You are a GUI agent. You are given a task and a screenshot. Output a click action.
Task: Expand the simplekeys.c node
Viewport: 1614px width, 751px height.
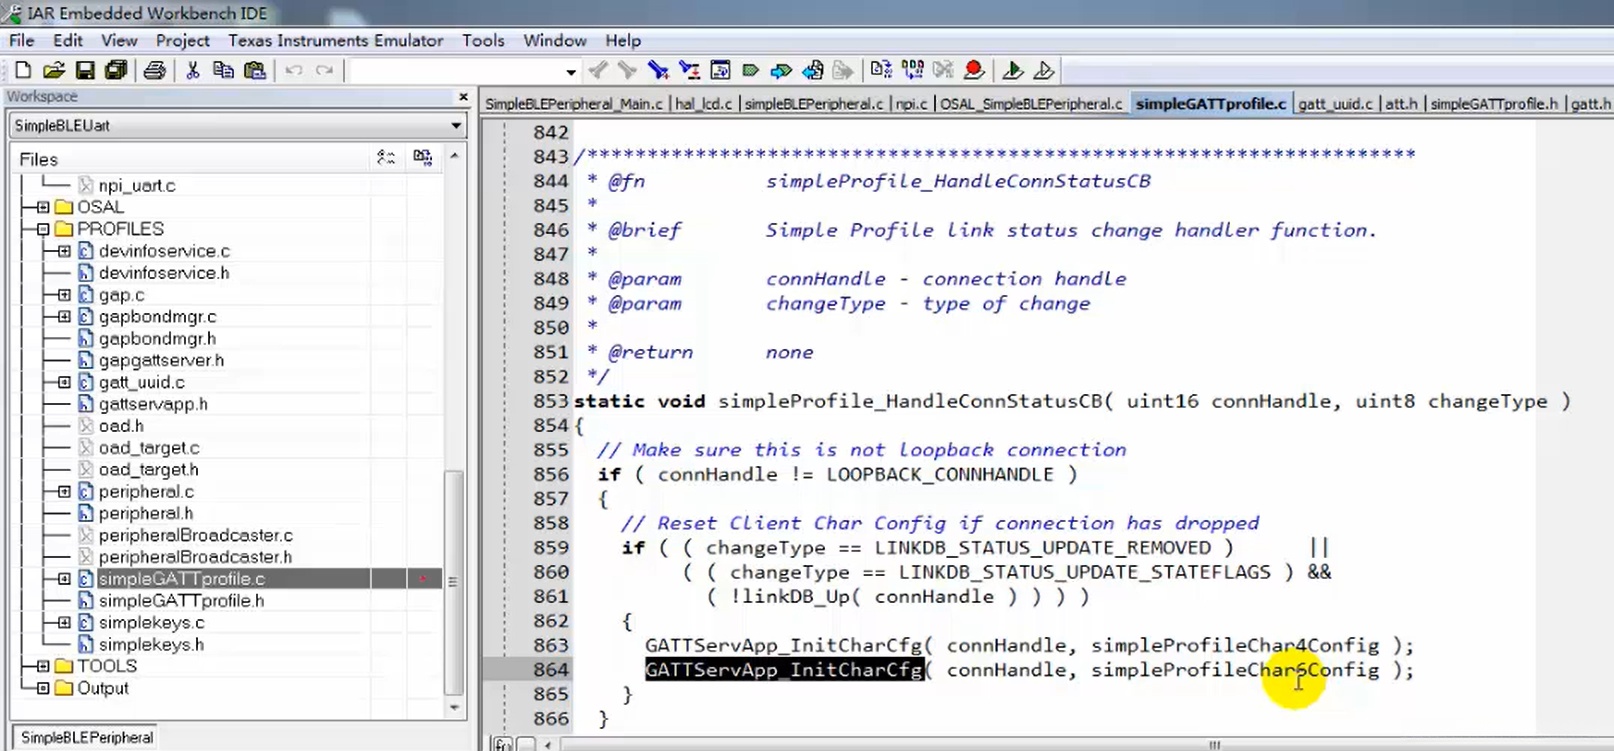(64, 623)
